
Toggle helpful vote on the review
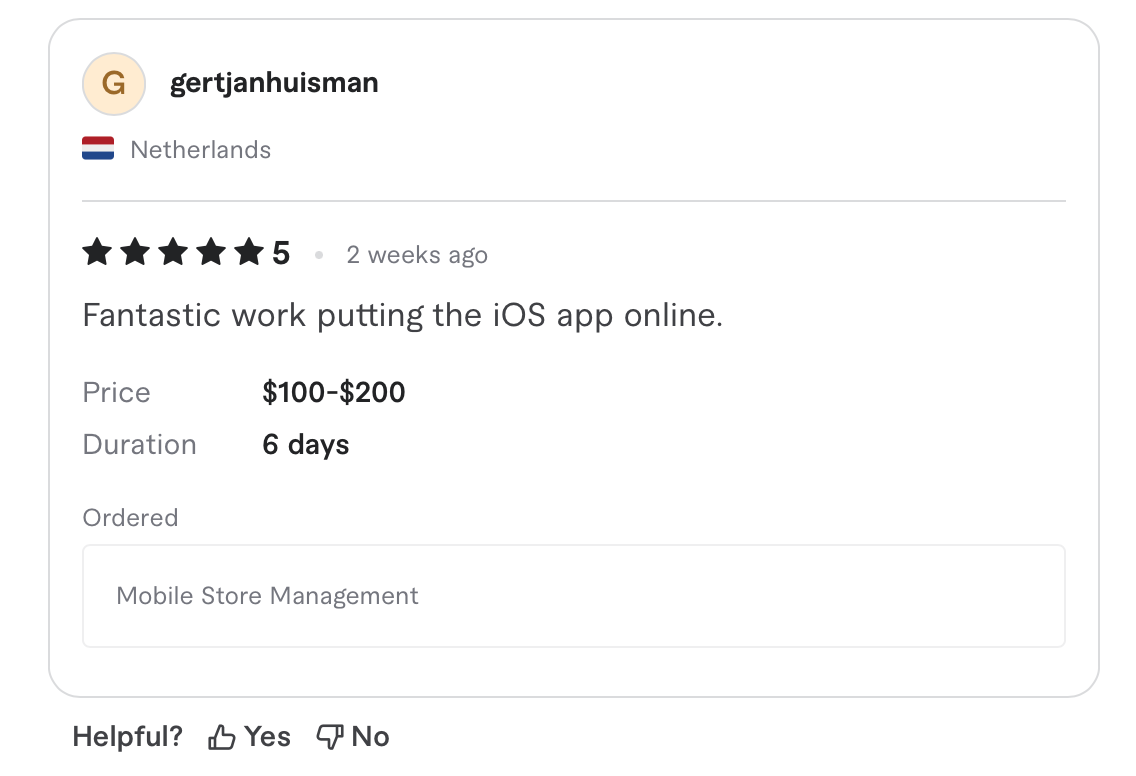[248, 736]
